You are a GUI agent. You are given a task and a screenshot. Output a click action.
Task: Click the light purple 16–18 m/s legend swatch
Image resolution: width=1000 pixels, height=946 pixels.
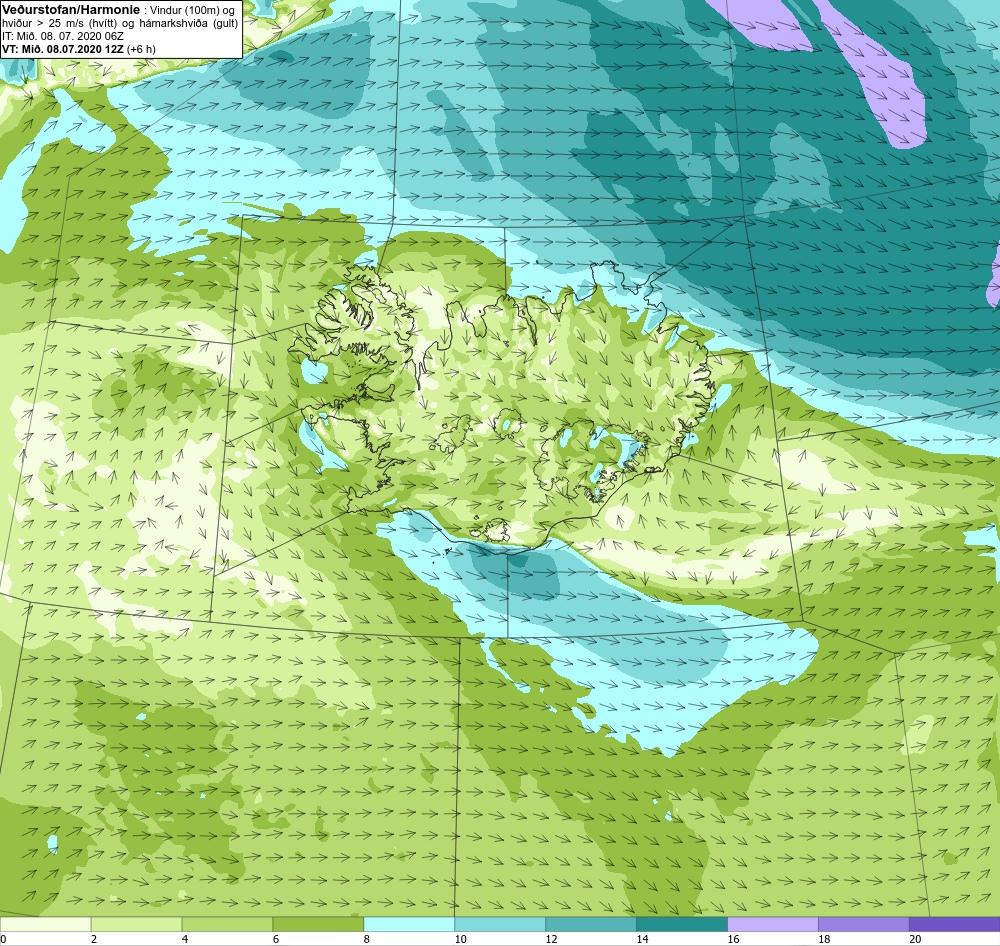click(772, 924)
